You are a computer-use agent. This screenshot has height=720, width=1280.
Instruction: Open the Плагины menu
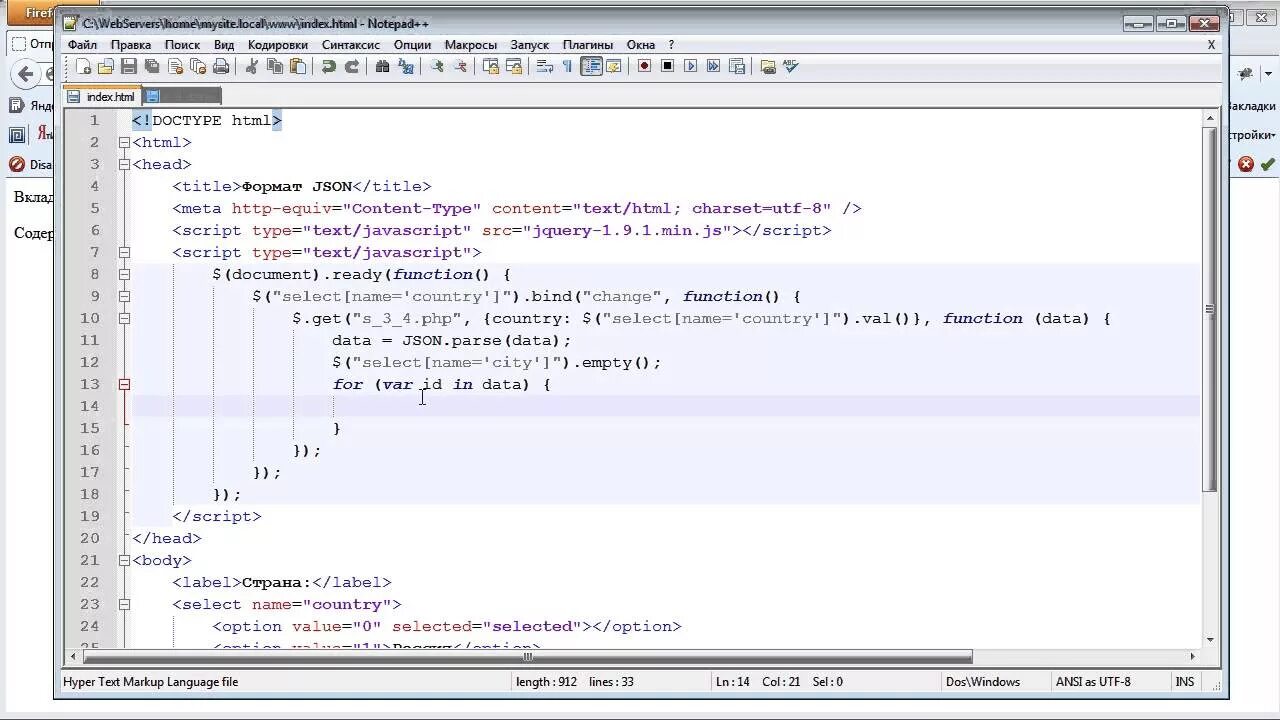588,45
